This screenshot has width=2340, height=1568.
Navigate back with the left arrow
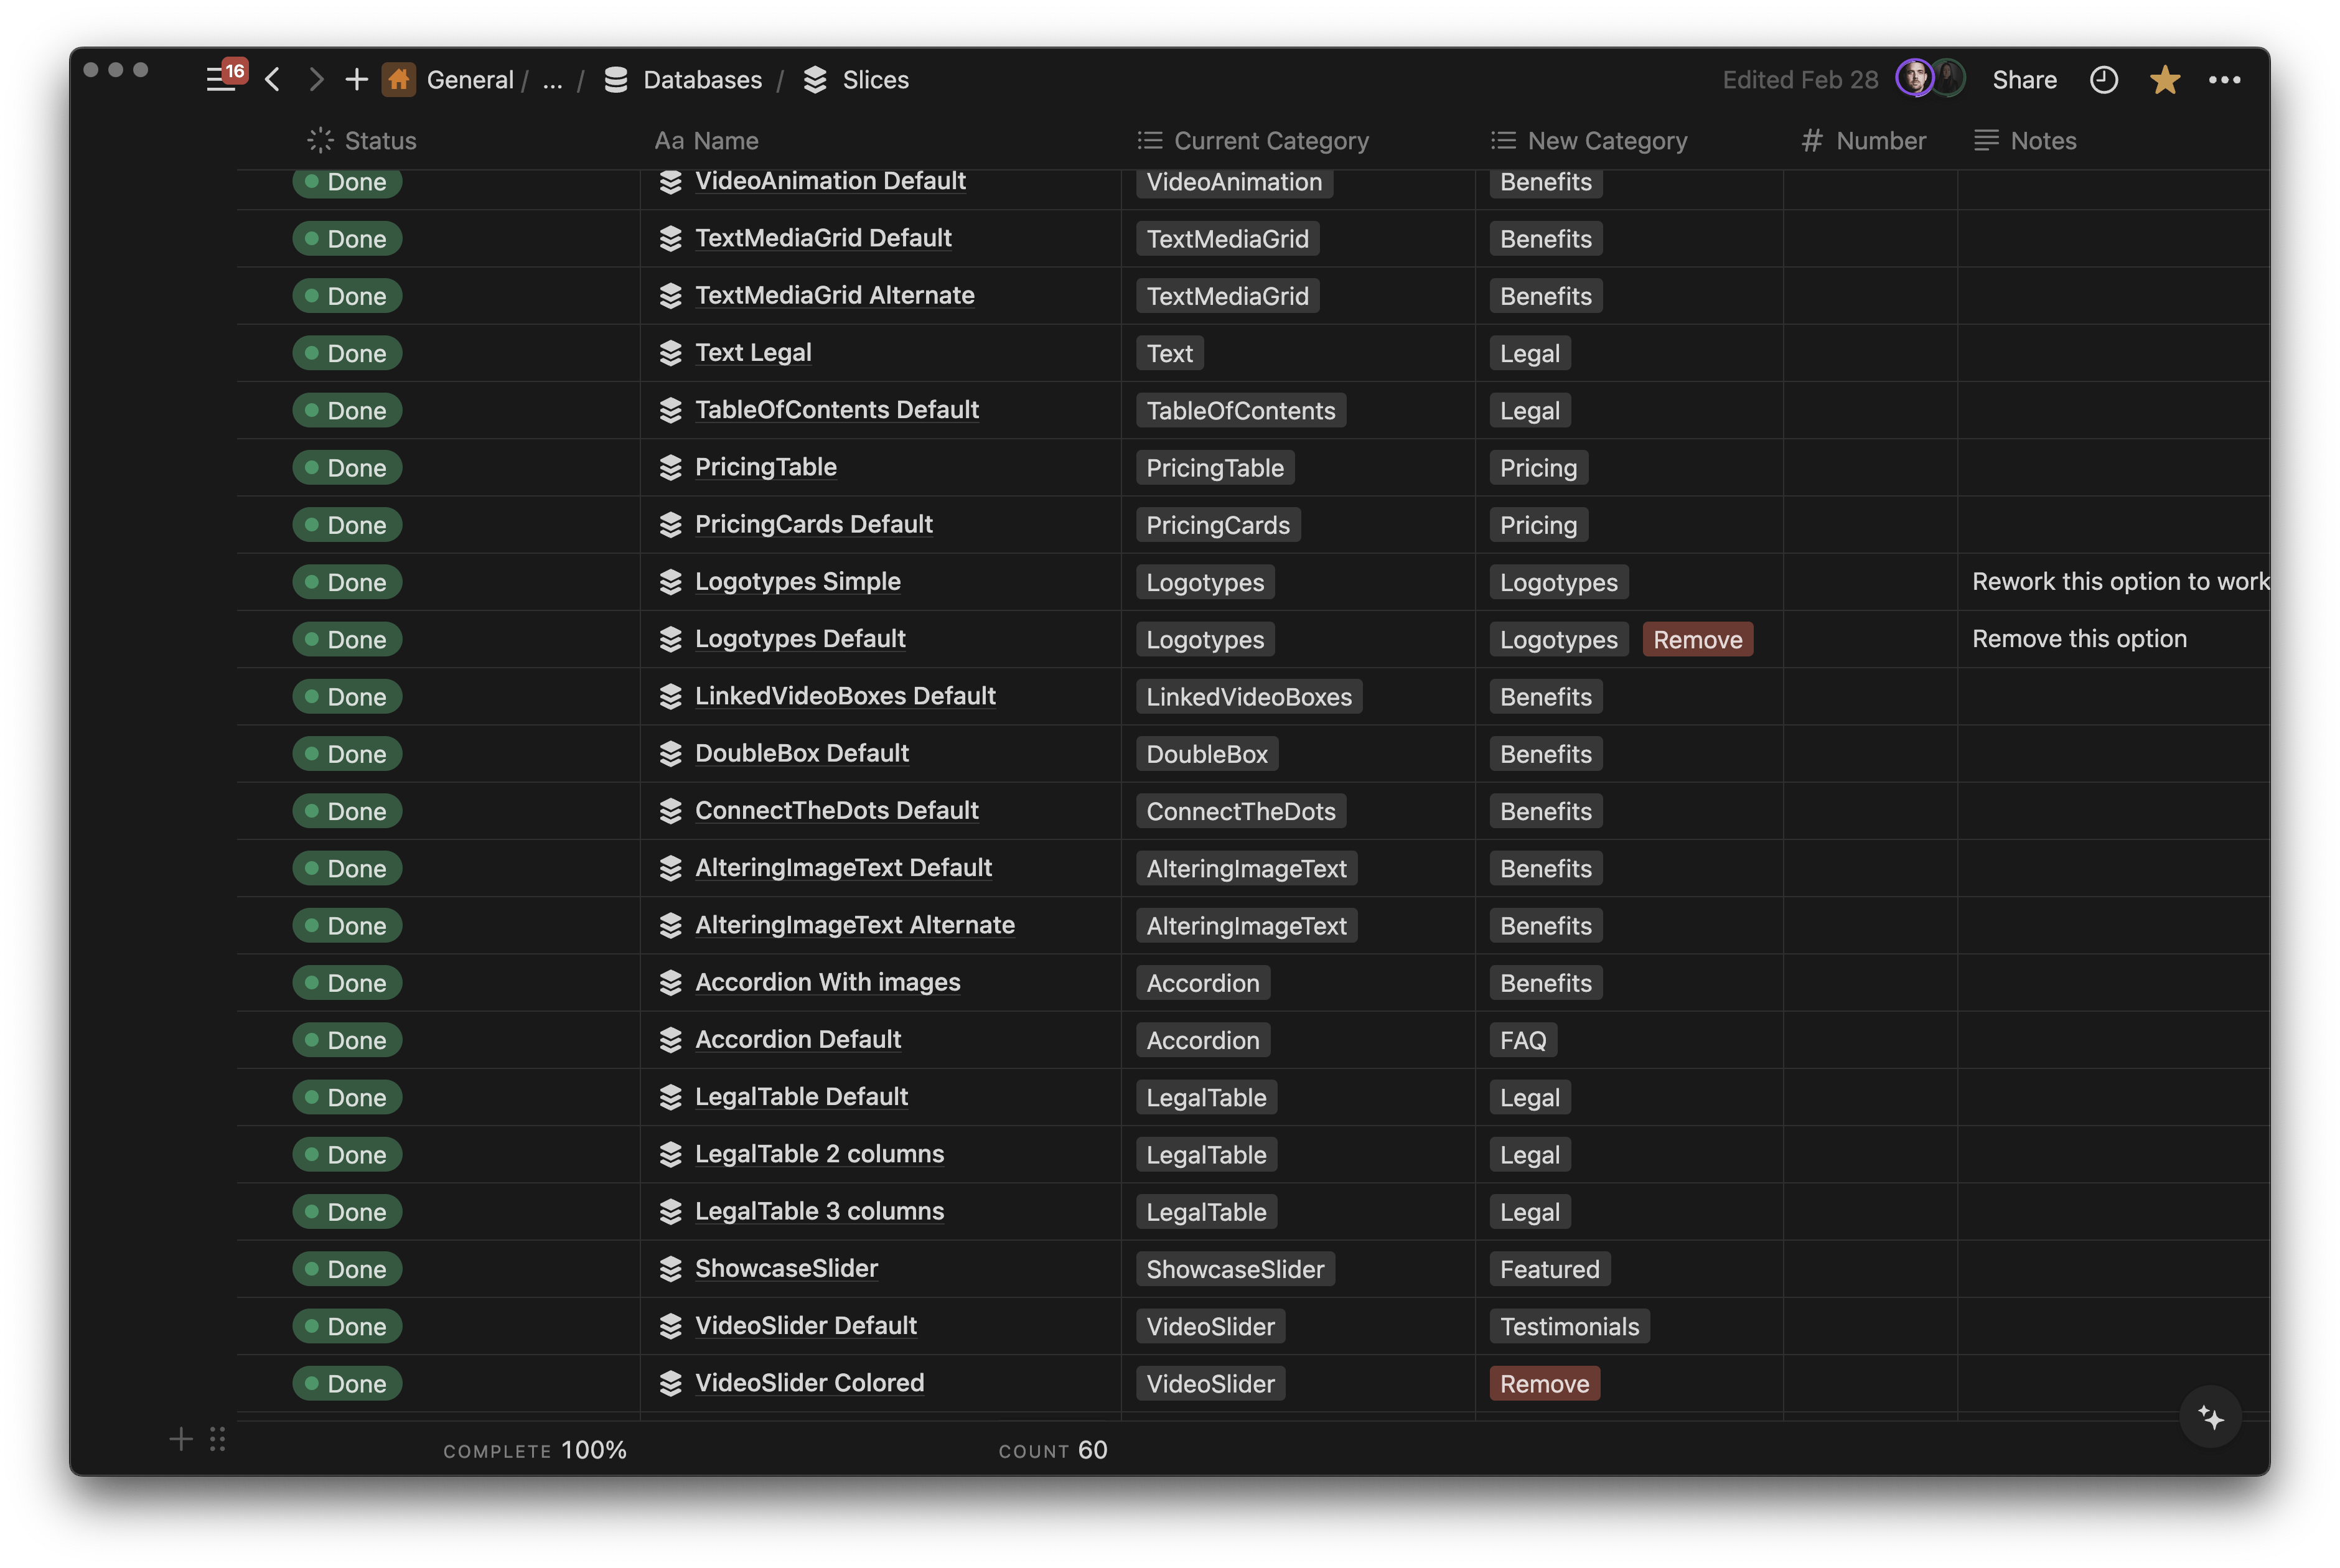[x=272, y=79]
